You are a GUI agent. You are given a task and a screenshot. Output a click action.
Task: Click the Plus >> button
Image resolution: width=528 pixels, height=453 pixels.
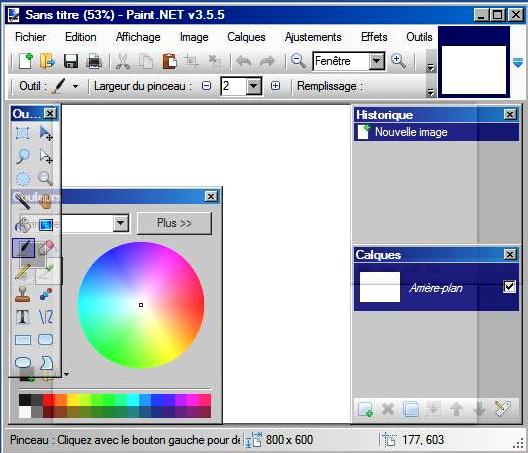[174, 223]
